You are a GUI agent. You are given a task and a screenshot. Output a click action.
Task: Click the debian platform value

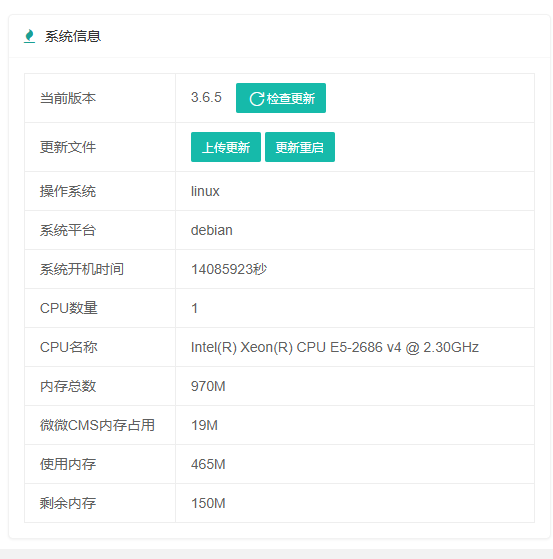(211, 230)
